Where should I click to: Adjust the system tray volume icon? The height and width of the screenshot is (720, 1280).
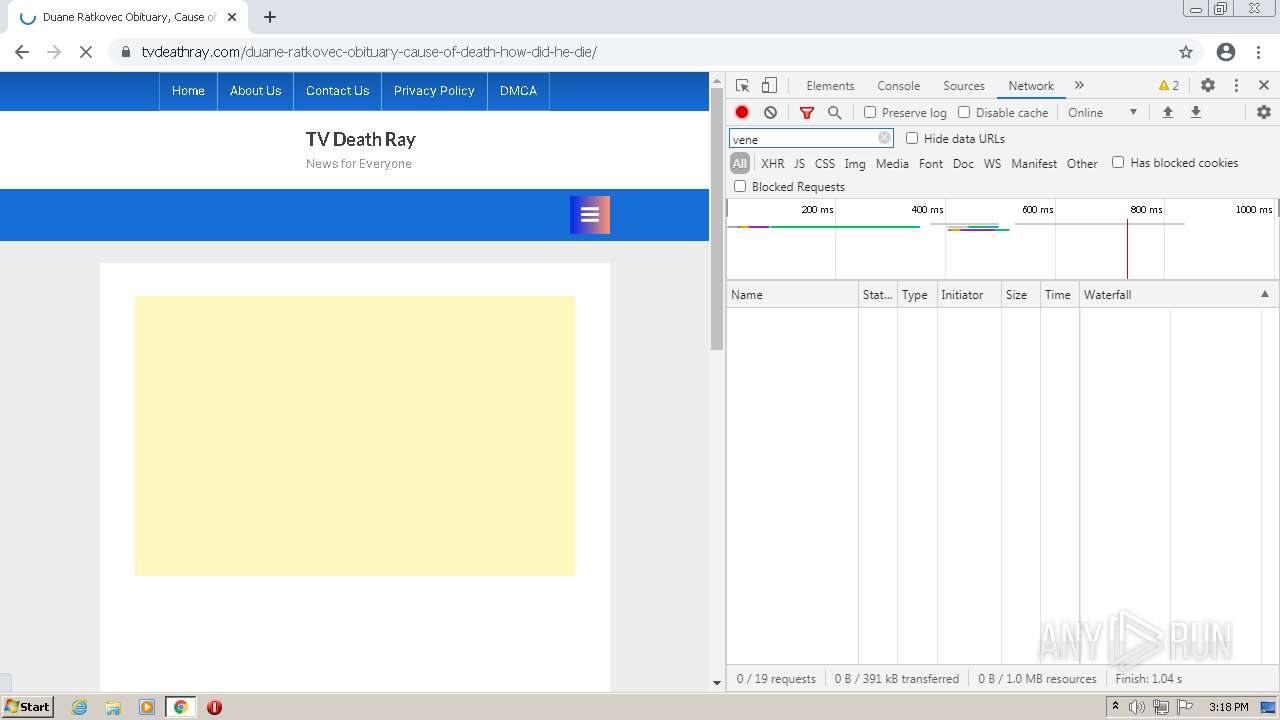coord(1137,707)
